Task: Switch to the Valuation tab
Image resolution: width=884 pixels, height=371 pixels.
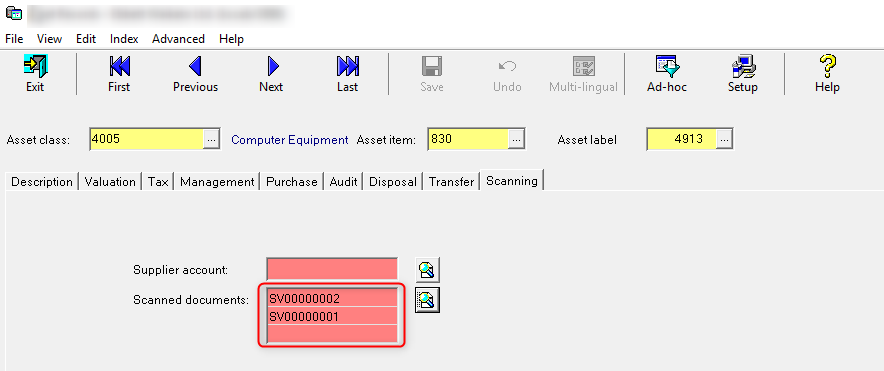Action: coord(110,182)
